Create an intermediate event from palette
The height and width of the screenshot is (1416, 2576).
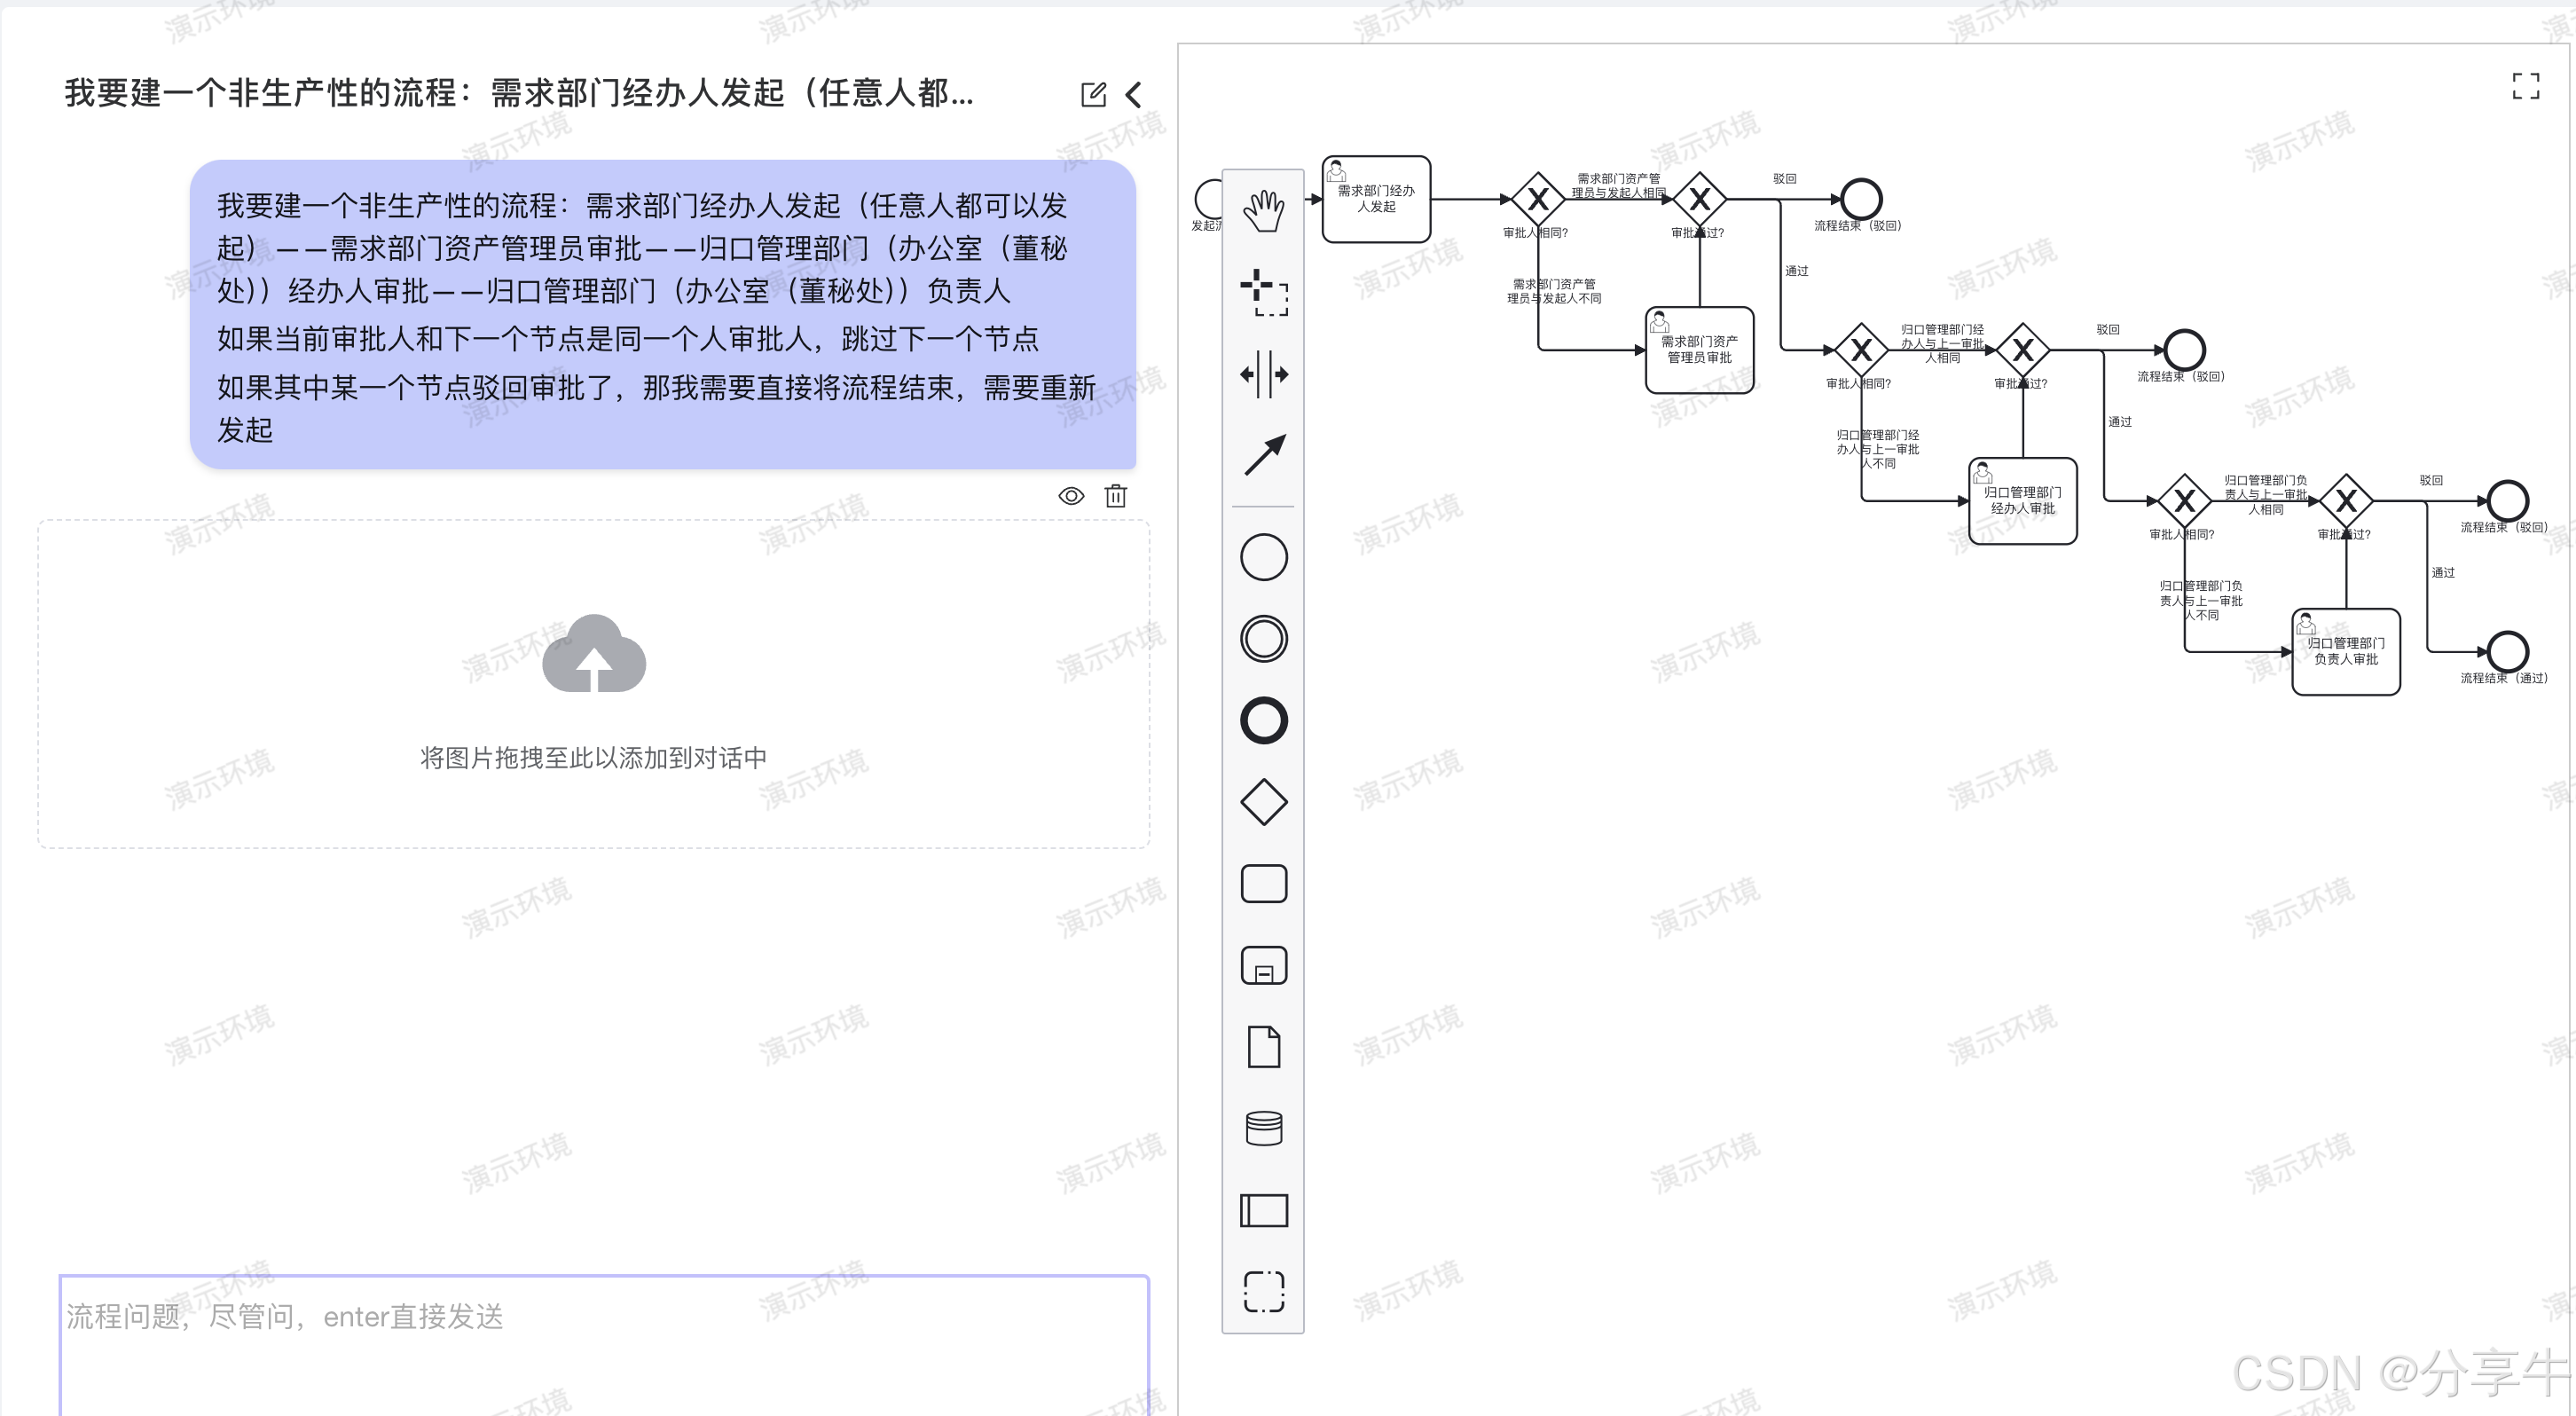(x=1263, y=638)
